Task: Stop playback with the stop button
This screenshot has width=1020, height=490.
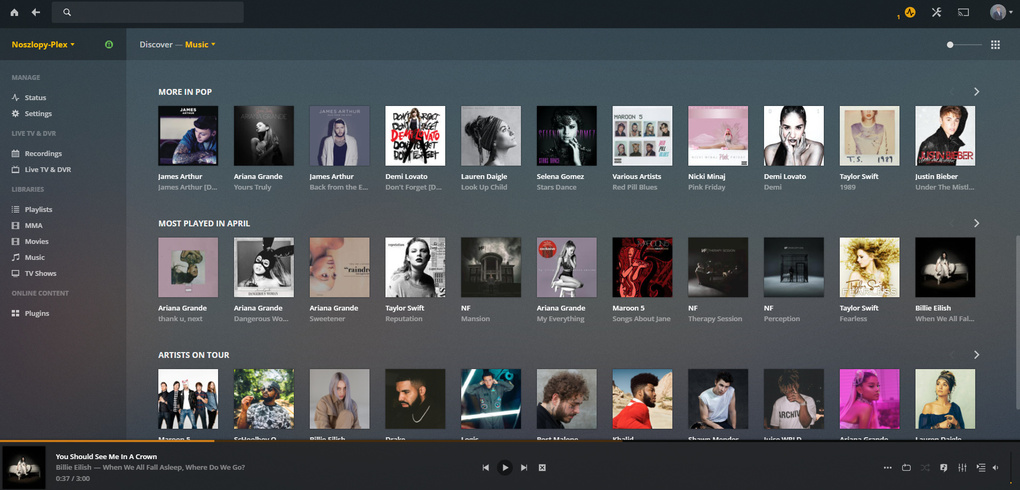Action: (542, 467)
